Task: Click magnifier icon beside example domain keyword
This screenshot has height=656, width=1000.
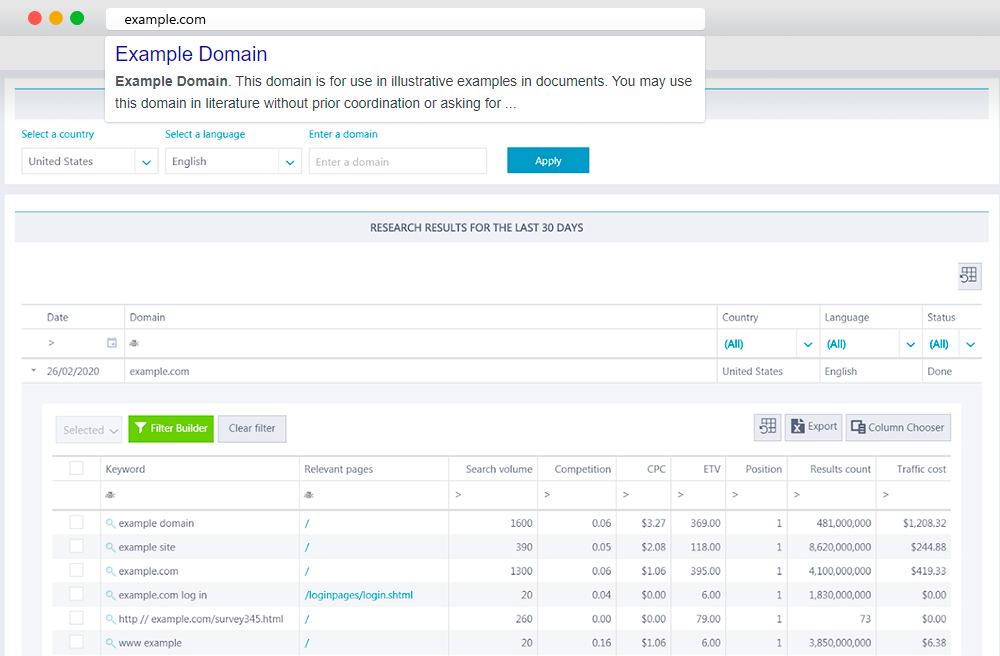Action: point(110,523)
